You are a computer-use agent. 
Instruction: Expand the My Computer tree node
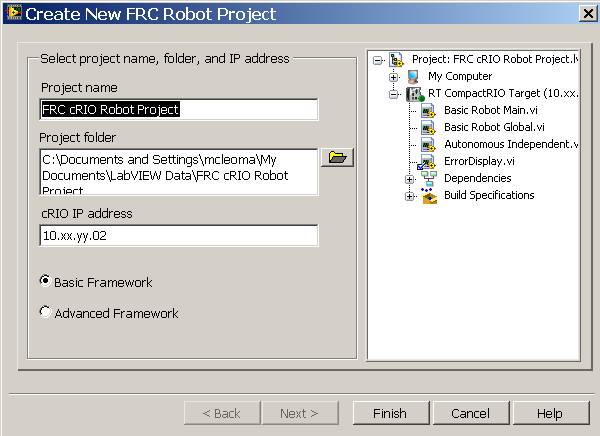[393, 77]
